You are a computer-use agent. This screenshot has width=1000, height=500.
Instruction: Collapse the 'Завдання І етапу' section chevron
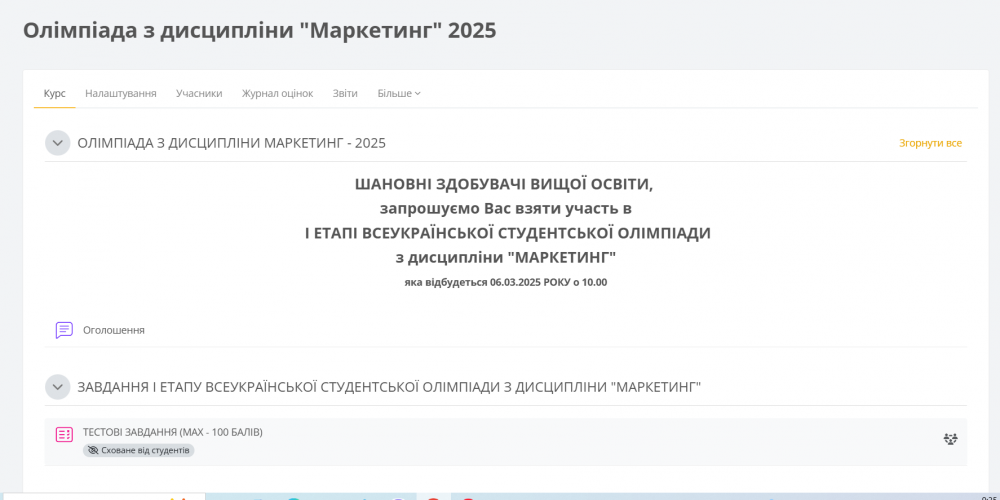pyautogui.click(x=57, y=387)
